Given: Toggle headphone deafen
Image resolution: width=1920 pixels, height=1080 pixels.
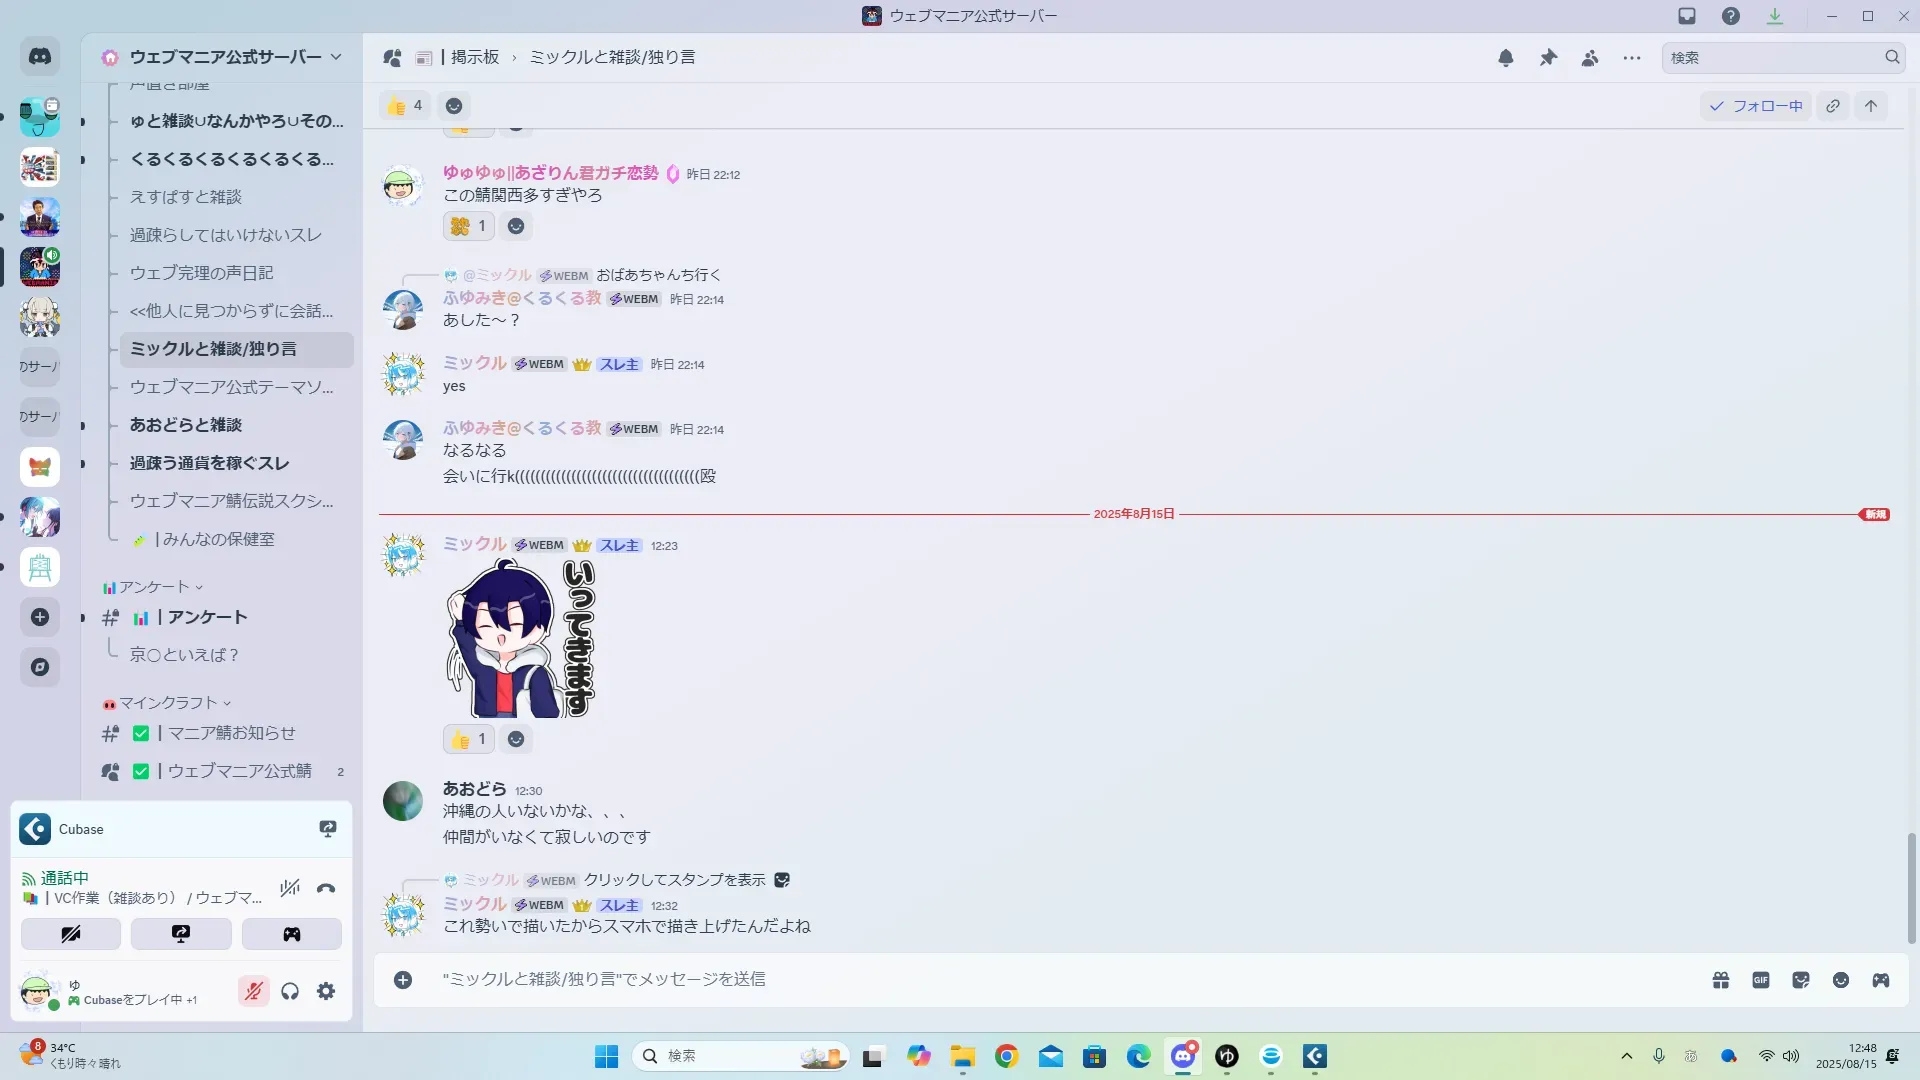Looking at the screenshot, I should tap(290, 991).
